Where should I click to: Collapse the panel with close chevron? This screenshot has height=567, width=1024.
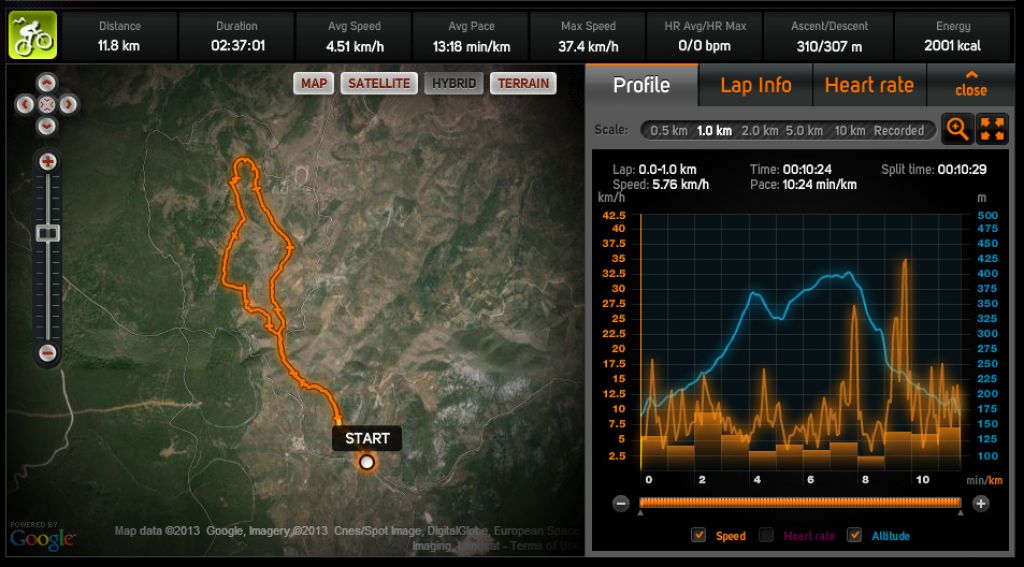click(971, 84)
